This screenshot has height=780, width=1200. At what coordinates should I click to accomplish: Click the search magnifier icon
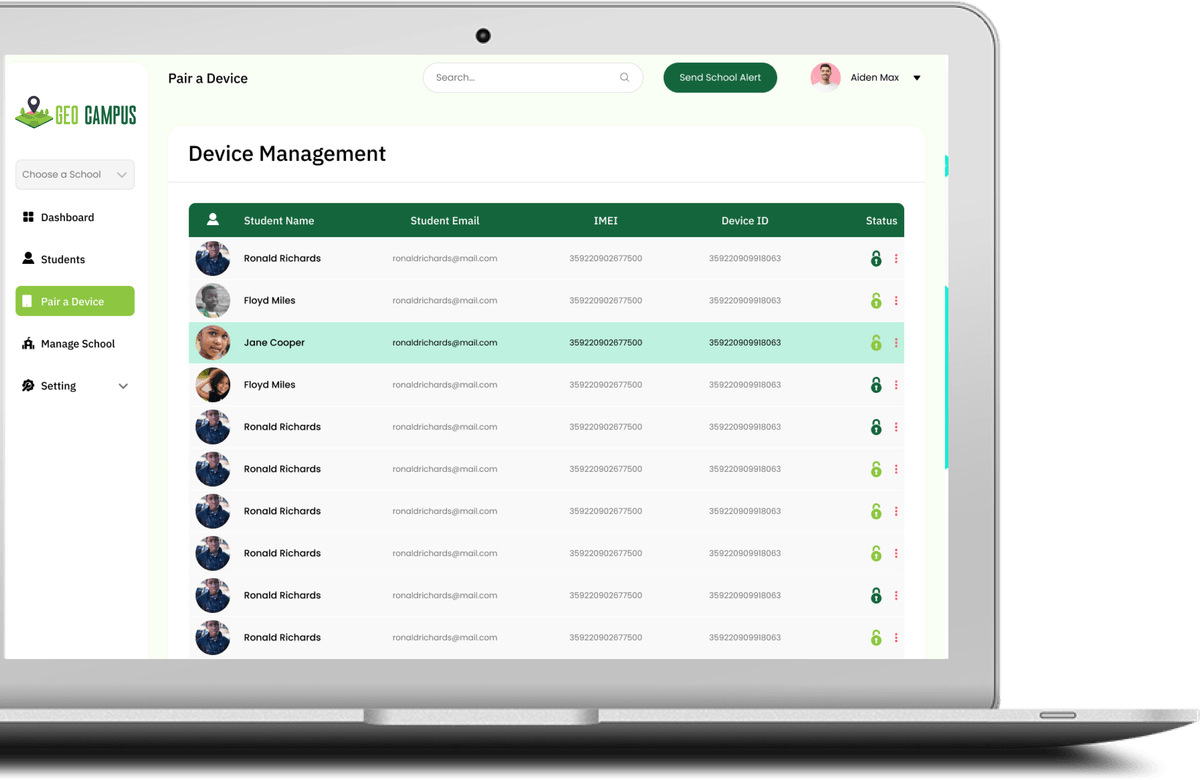625,78
